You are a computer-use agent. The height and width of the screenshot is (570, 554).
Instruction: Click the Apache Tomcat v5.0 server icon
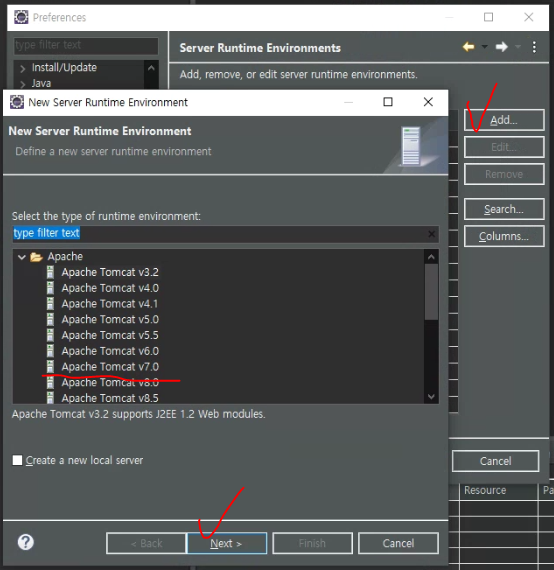tap(50, 320)
